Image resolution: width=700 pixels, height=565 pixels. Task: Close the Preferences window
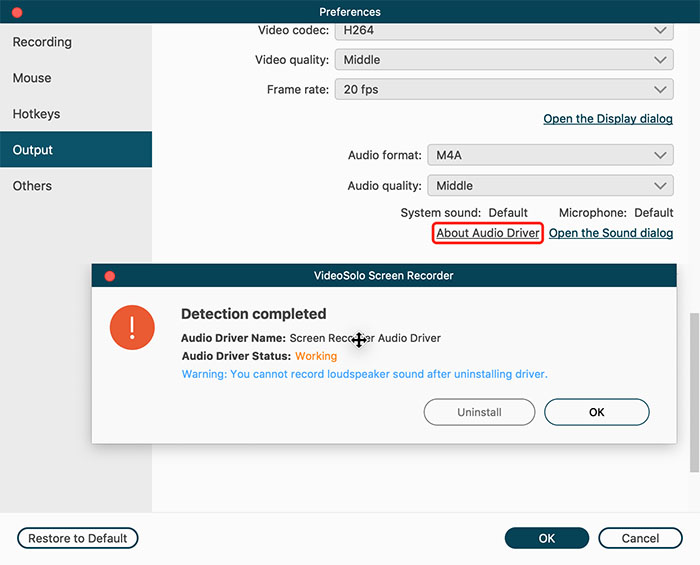tap(17, 12)
